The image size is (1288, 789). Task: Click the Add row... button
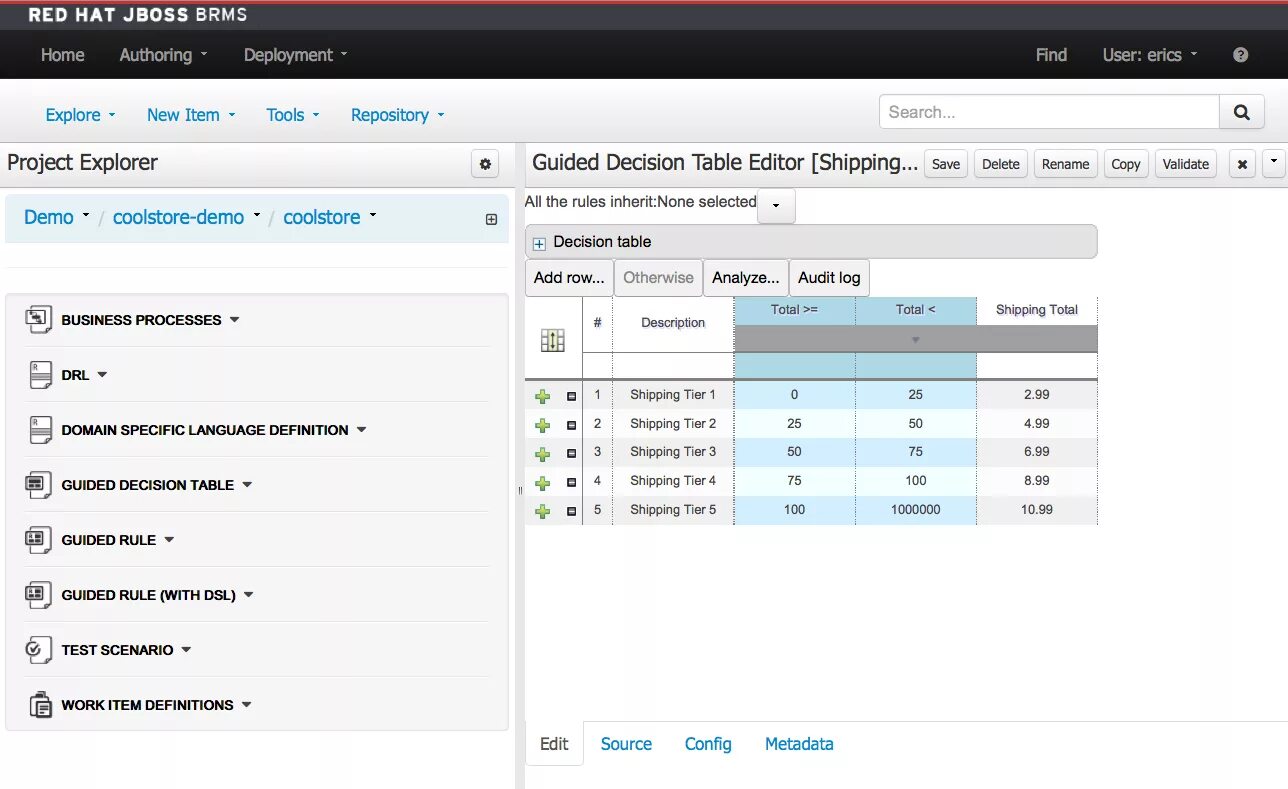[x=569, y=278]
